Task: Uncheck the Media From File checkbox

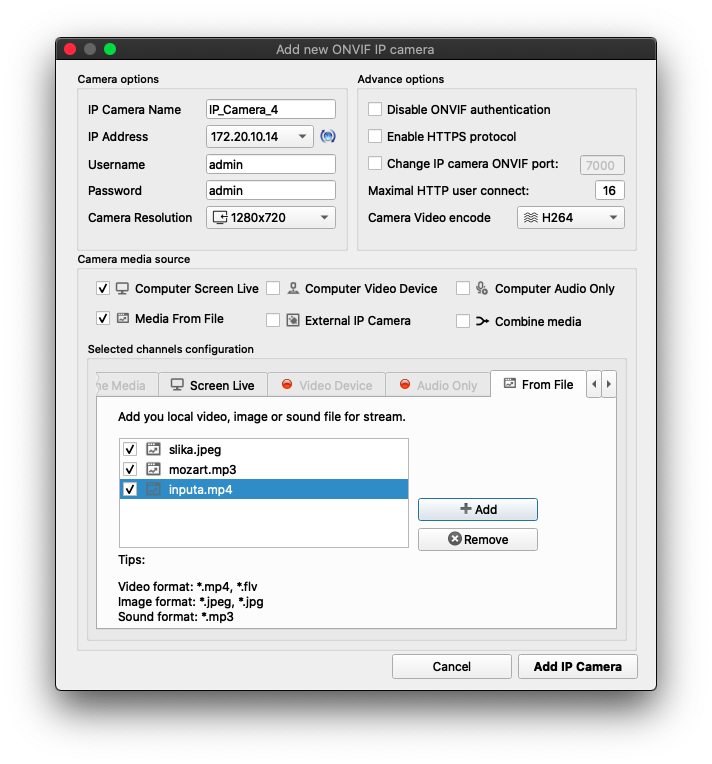Action: tap(103, 318)
